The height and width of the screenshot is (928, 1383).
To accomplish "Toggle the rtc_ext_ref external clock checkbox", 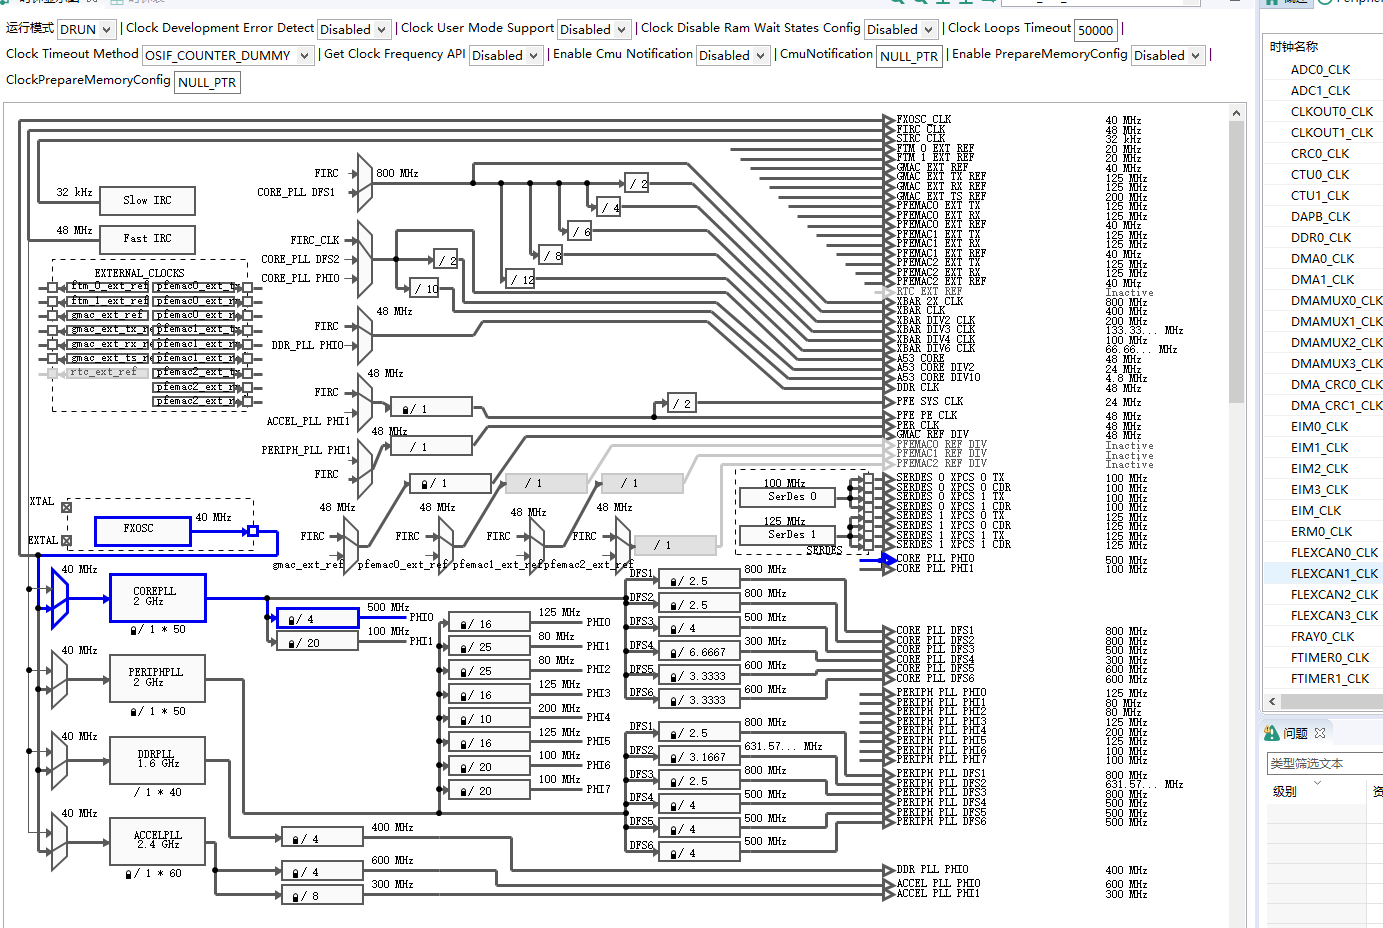I will (x=52, y=373).
